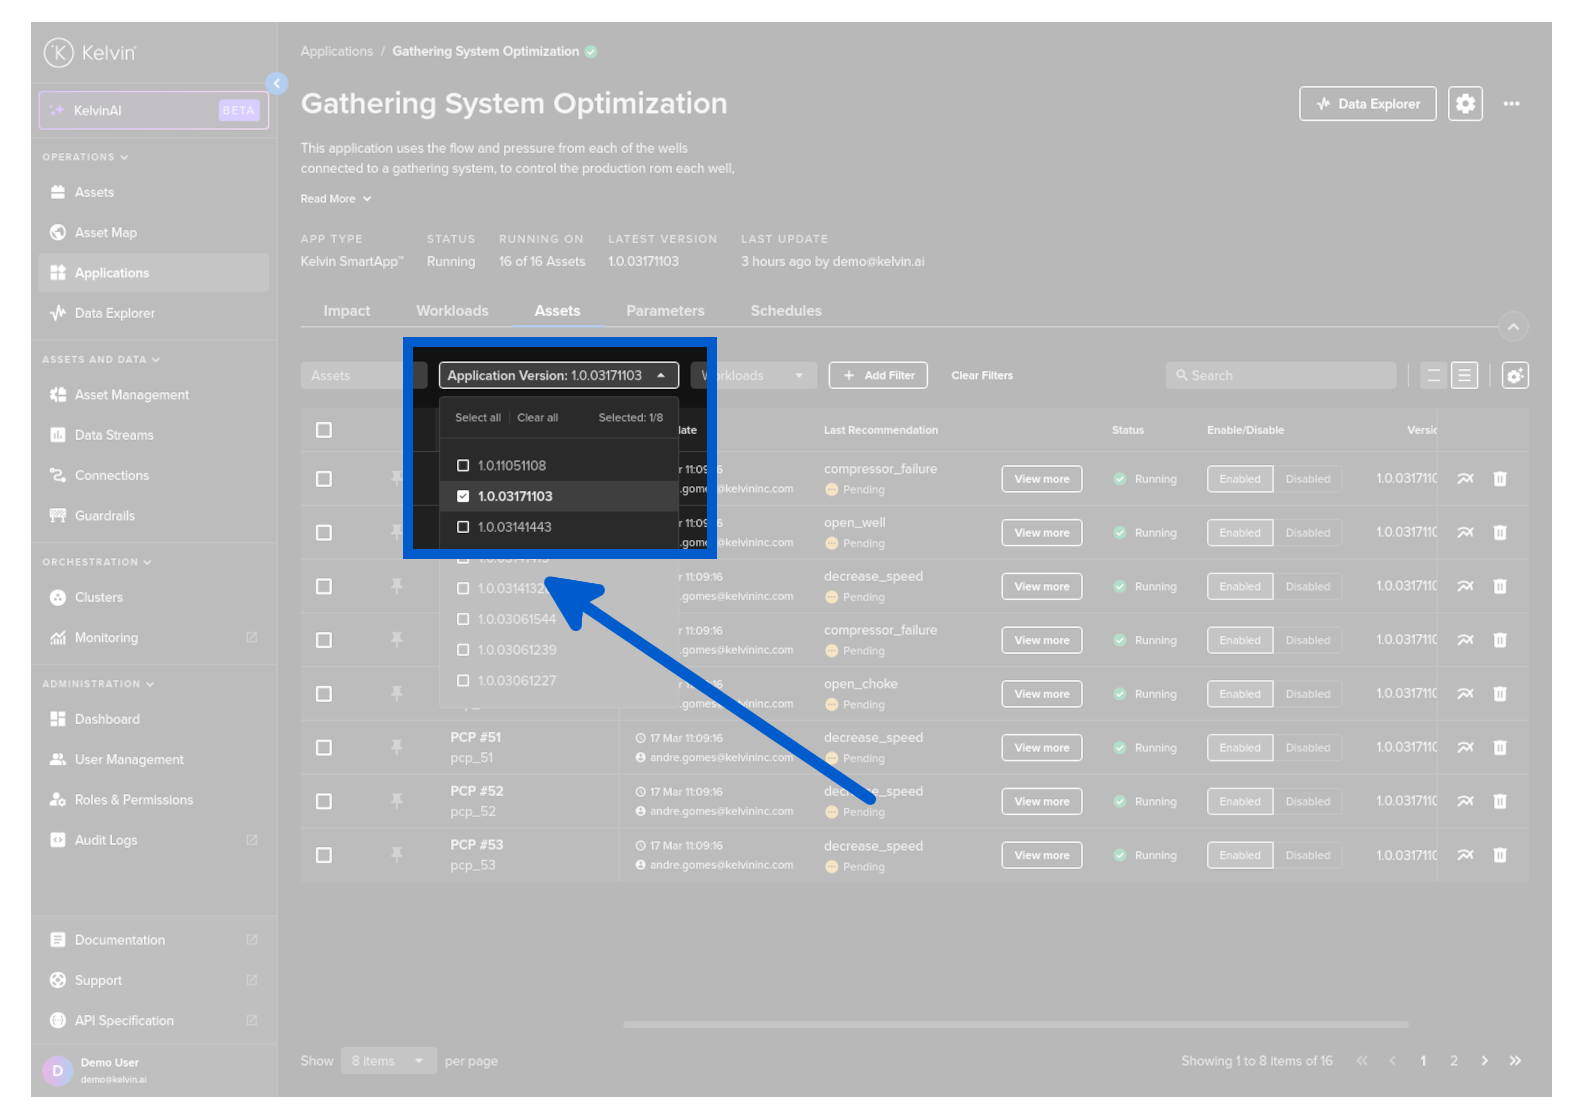Expand the Read More description
The image size is (1584, 1120).
[335, 199]
